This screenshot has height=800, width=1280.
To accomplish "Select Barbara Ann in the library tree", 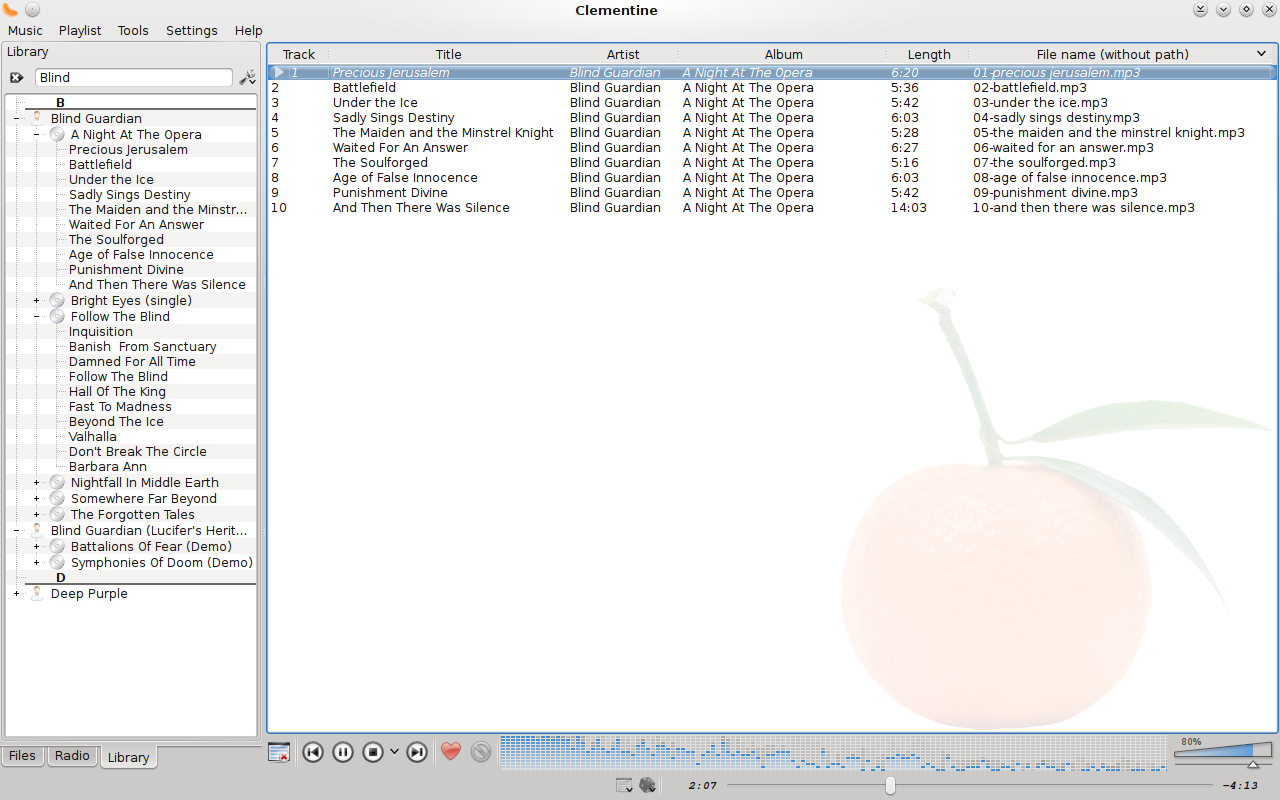I will point(108,467).
